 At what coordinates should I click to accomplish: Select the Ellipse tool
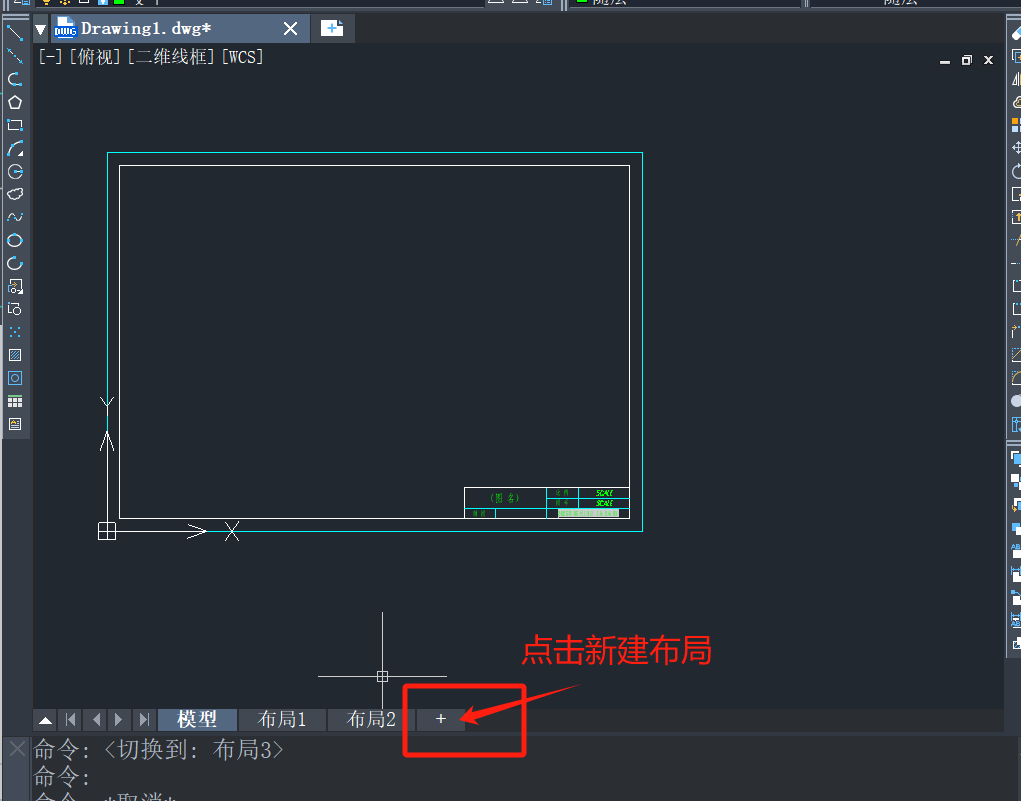tap(15, 240)
